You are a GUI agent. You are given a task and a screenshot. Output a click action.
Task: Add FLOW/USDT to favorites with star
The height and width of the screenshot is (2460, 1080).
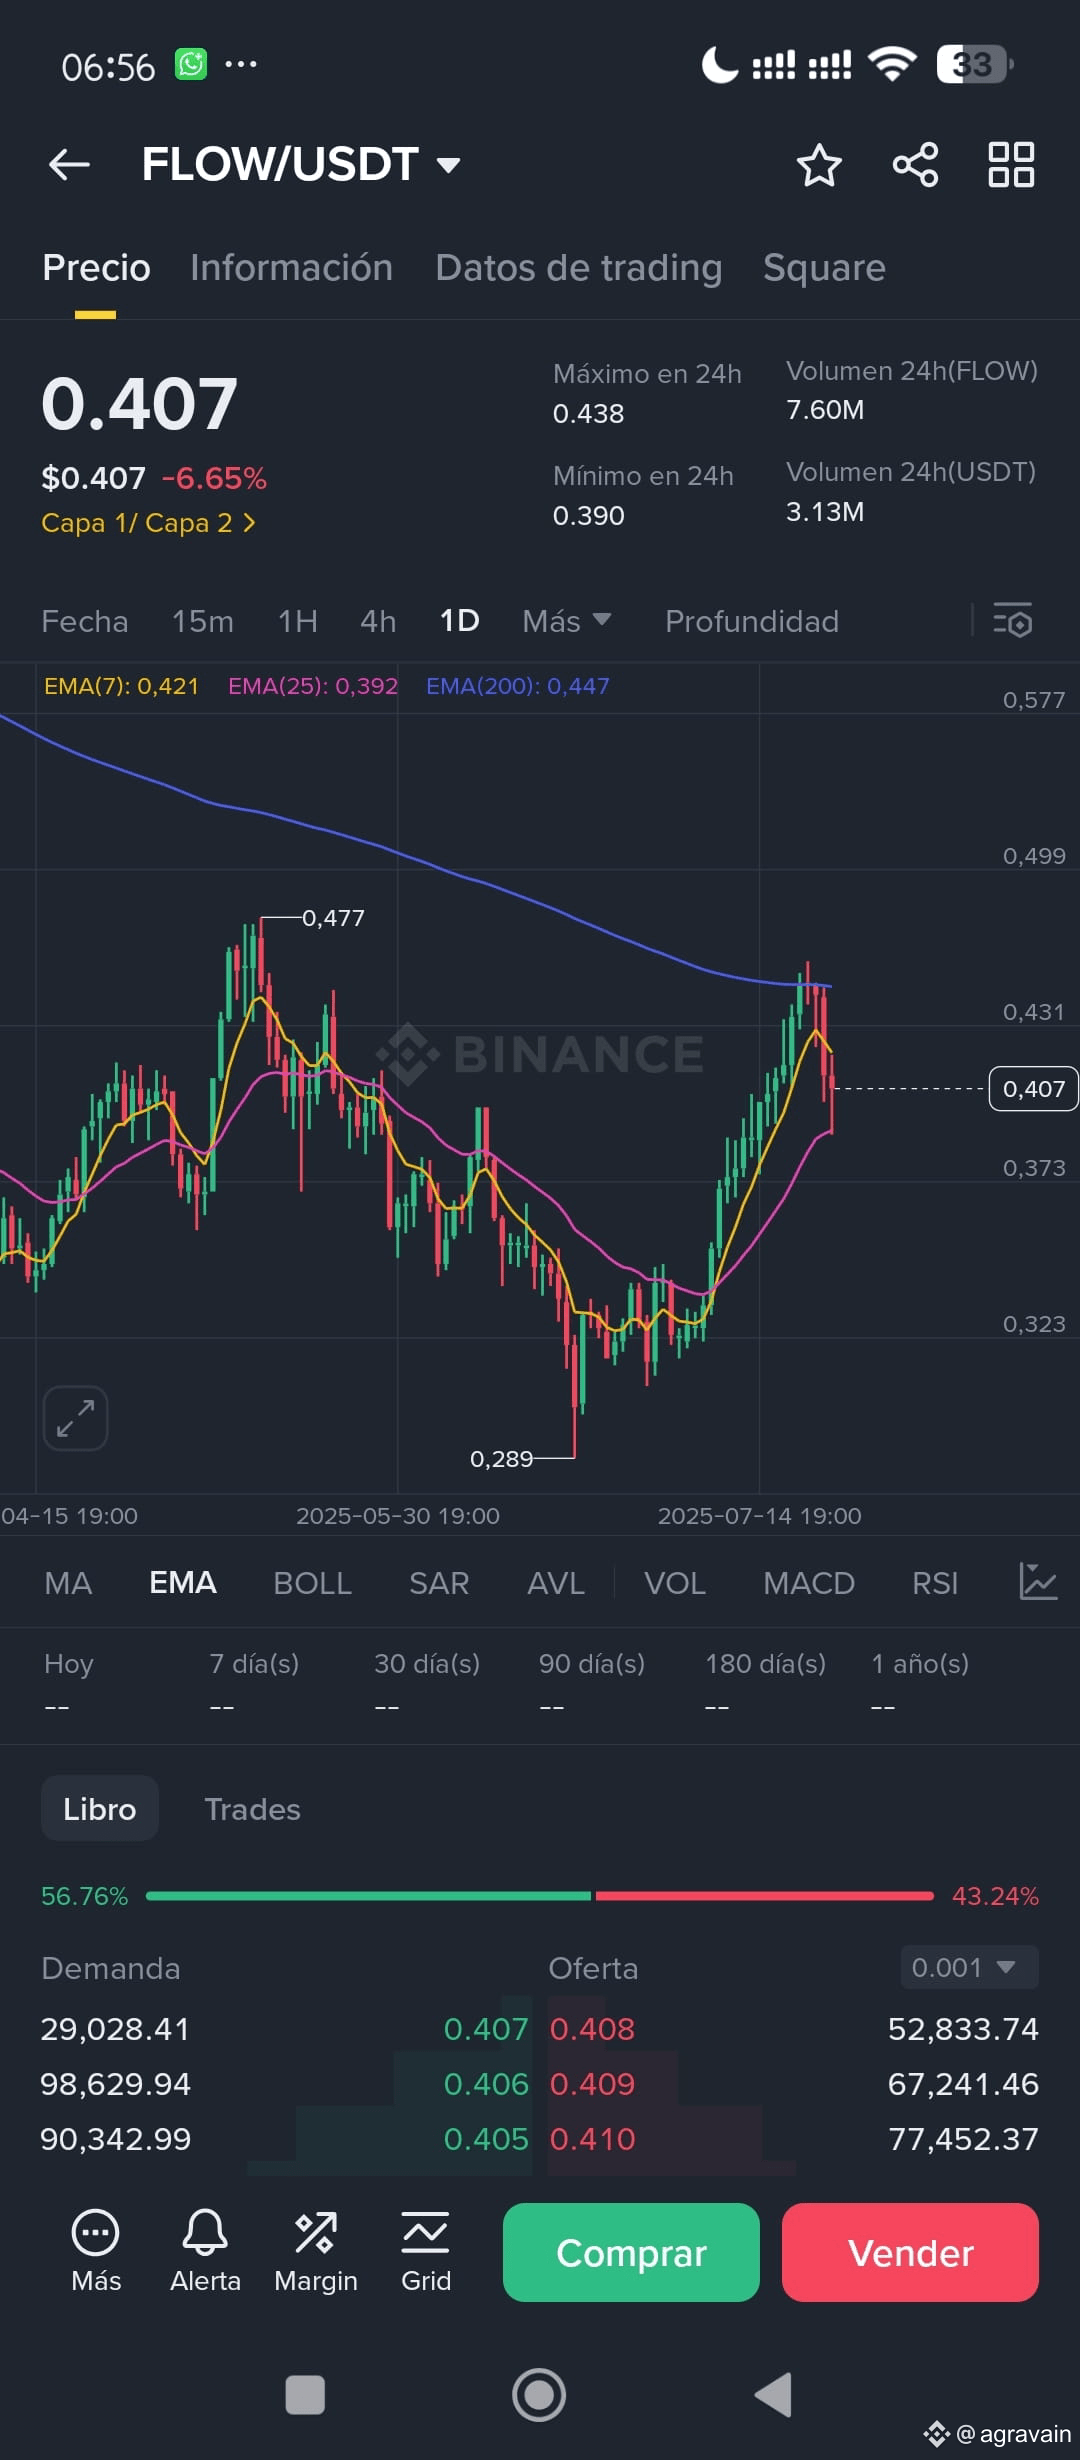[819, 165]
